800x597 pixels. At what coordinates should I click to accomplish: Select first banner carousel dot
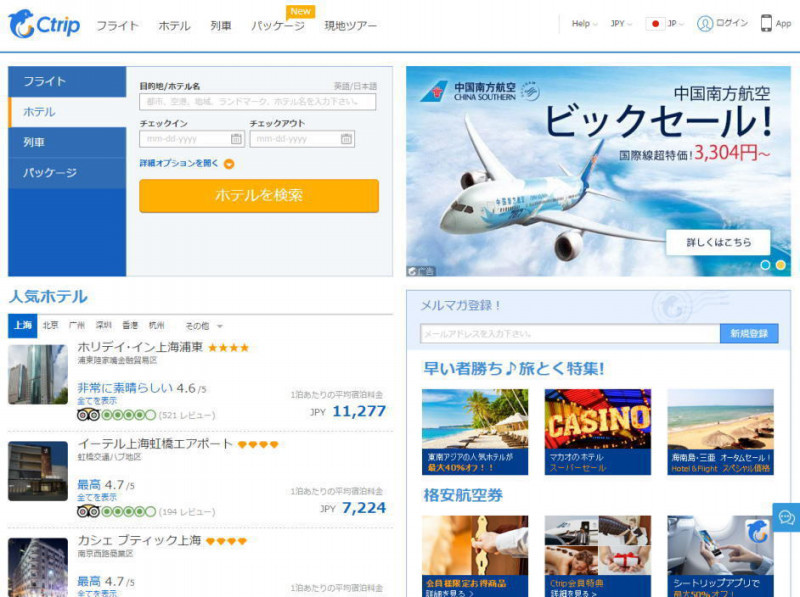click(x=765, y=265)
